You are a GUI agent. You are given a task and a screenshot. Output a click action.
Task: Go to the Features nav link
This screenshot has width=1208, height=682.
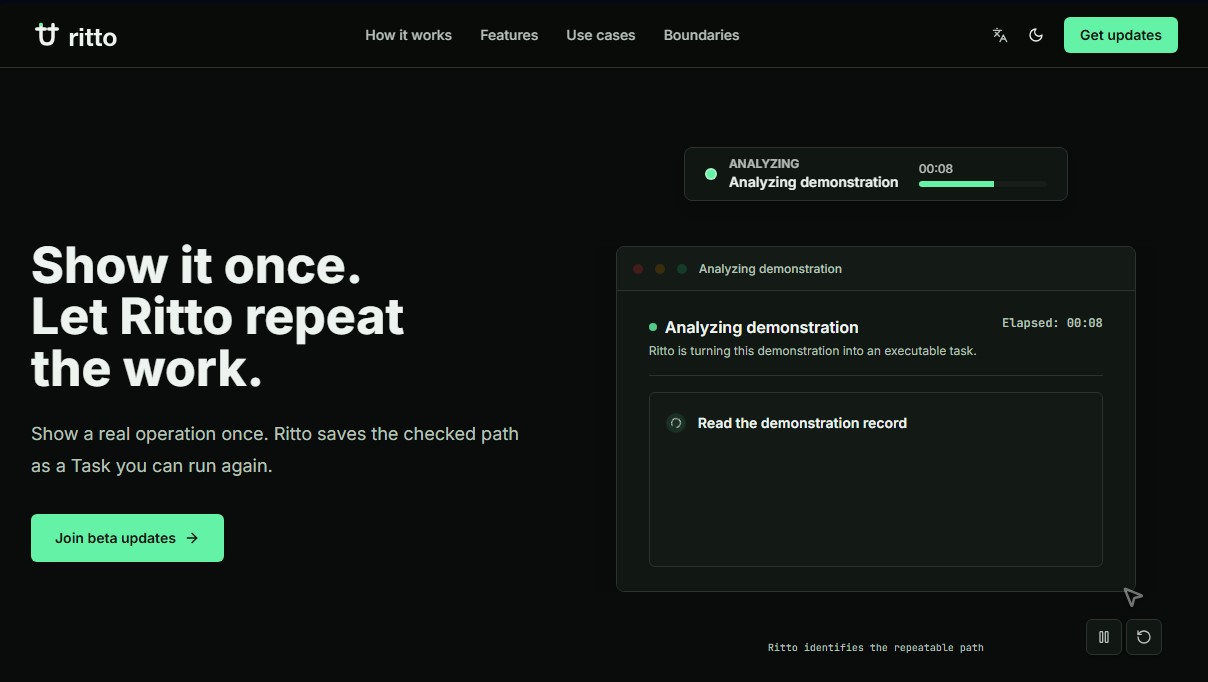509,35
